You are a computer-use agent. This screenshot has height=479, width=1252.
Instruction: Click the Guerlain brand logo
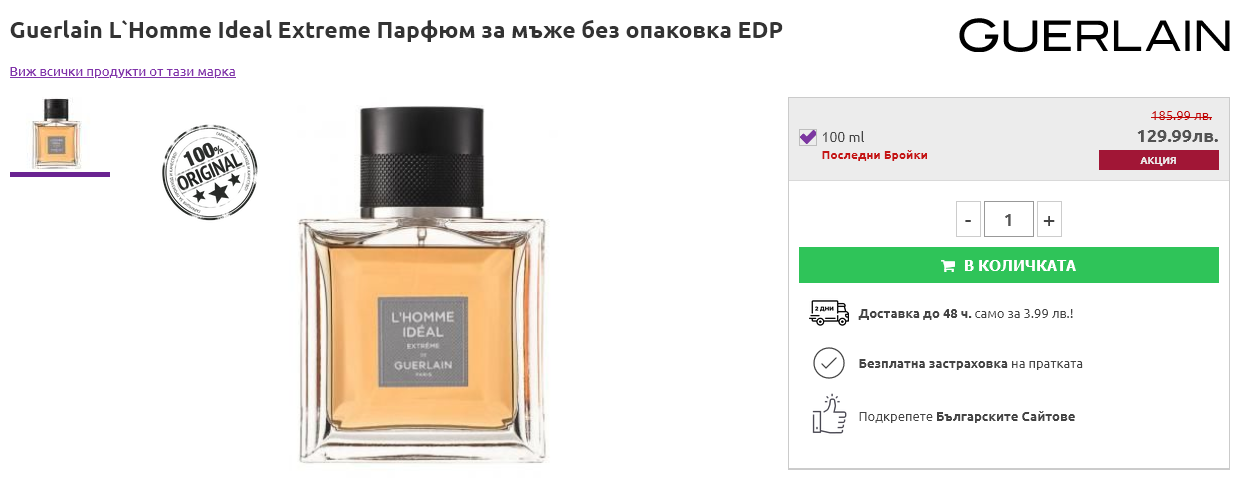(x=1094, y=36)
